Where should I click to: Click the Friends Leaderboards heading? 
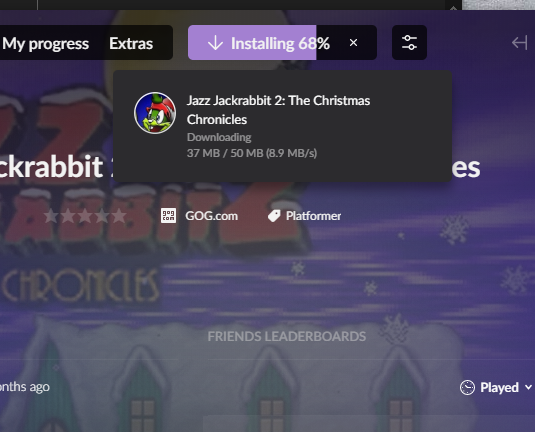[287, 336]
